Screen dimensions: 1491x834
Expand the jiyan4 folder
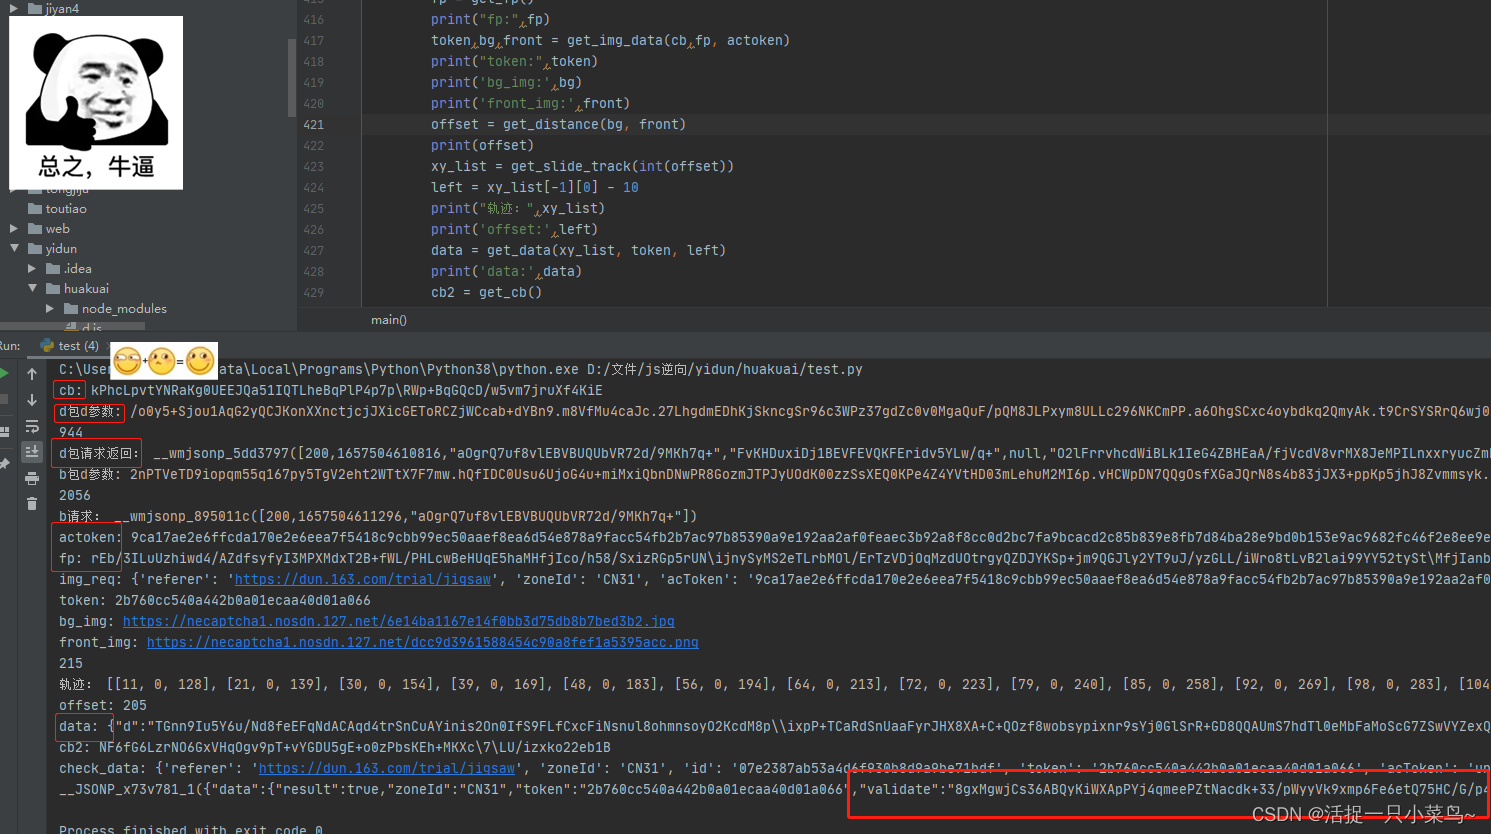[14, 8]
